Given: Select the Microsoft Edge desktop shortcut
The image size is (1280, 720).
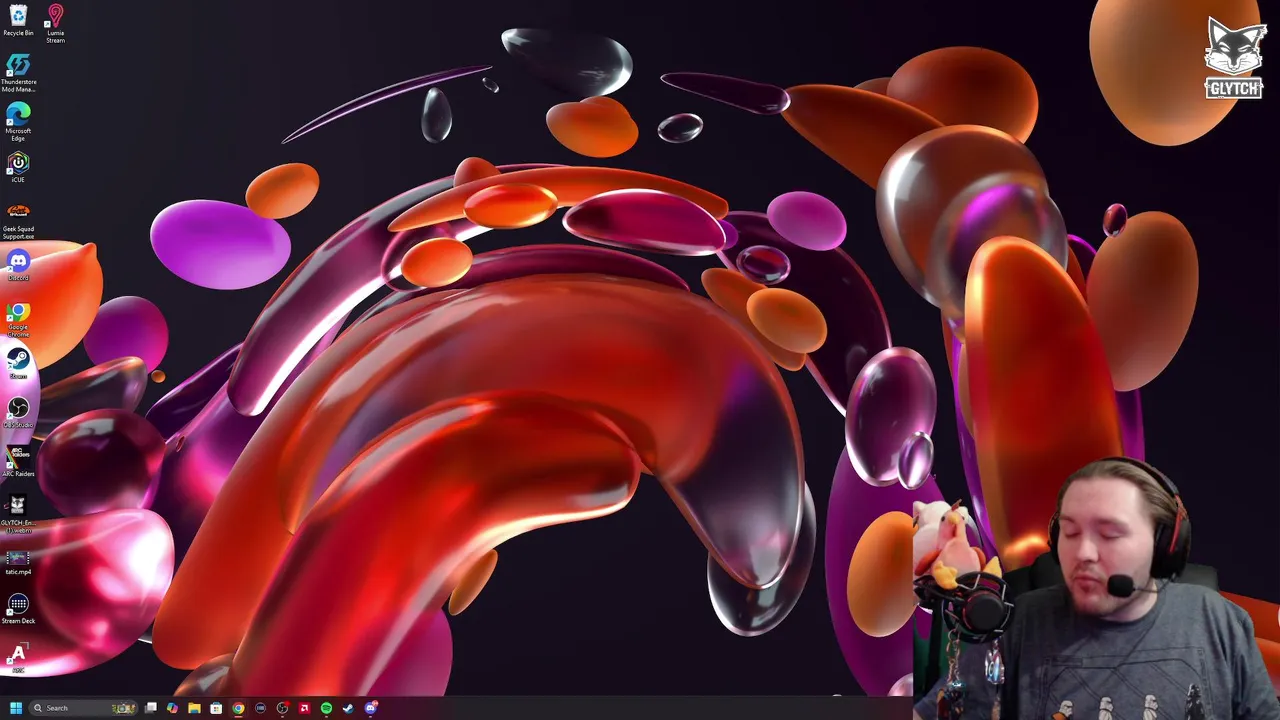Looking at the screenshot, I should [x=18, y=120].
